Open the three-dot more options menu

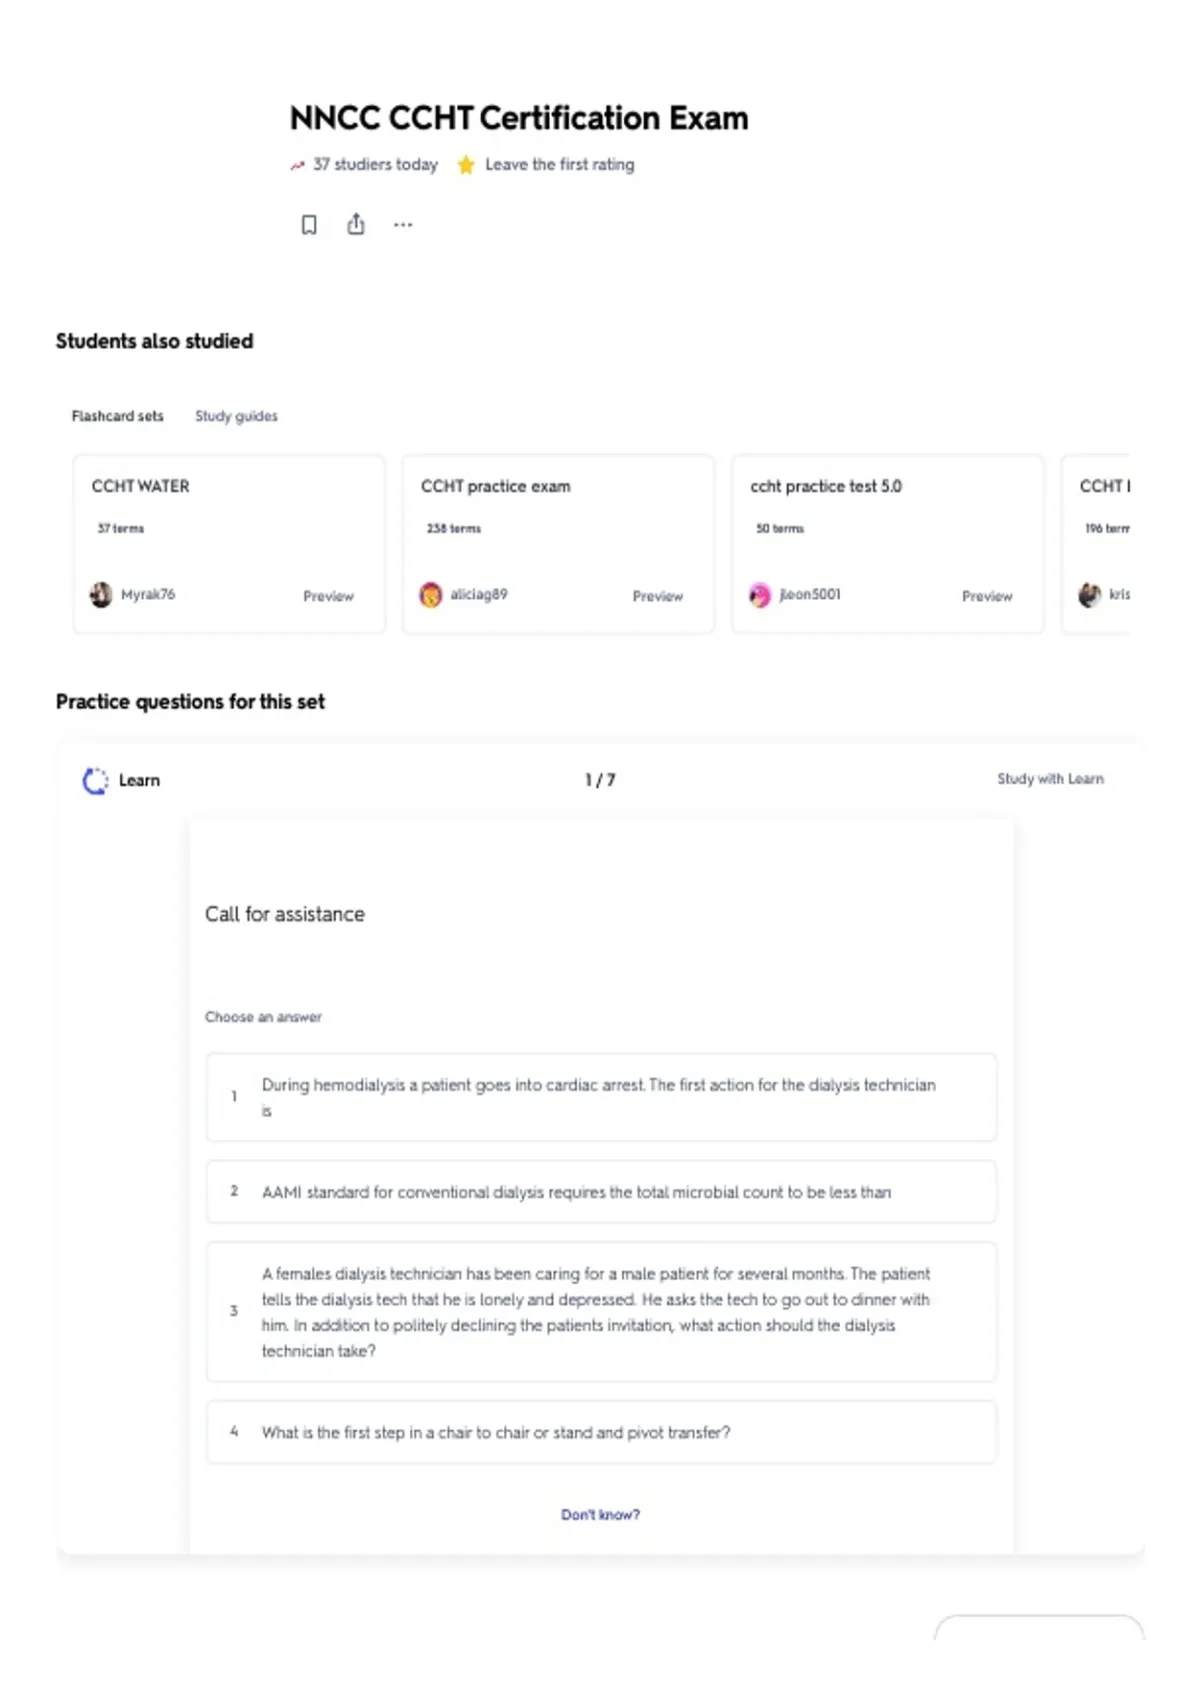[x=403, y=225]
